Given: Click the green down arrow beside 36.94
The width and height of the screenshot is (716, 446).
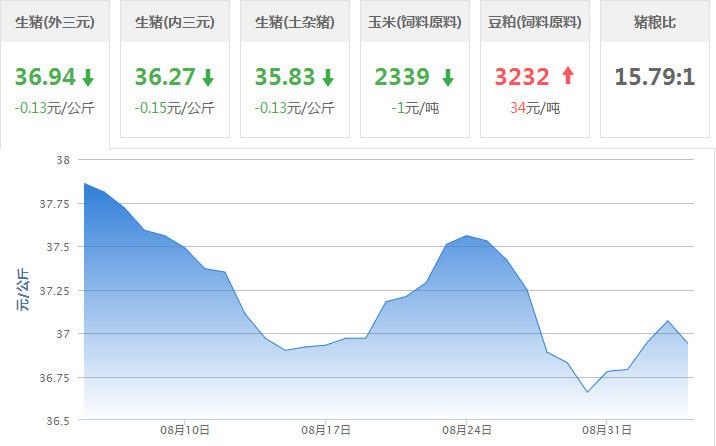Looking at the screenshot, I should pyautogui.click(x=88, y=77).
